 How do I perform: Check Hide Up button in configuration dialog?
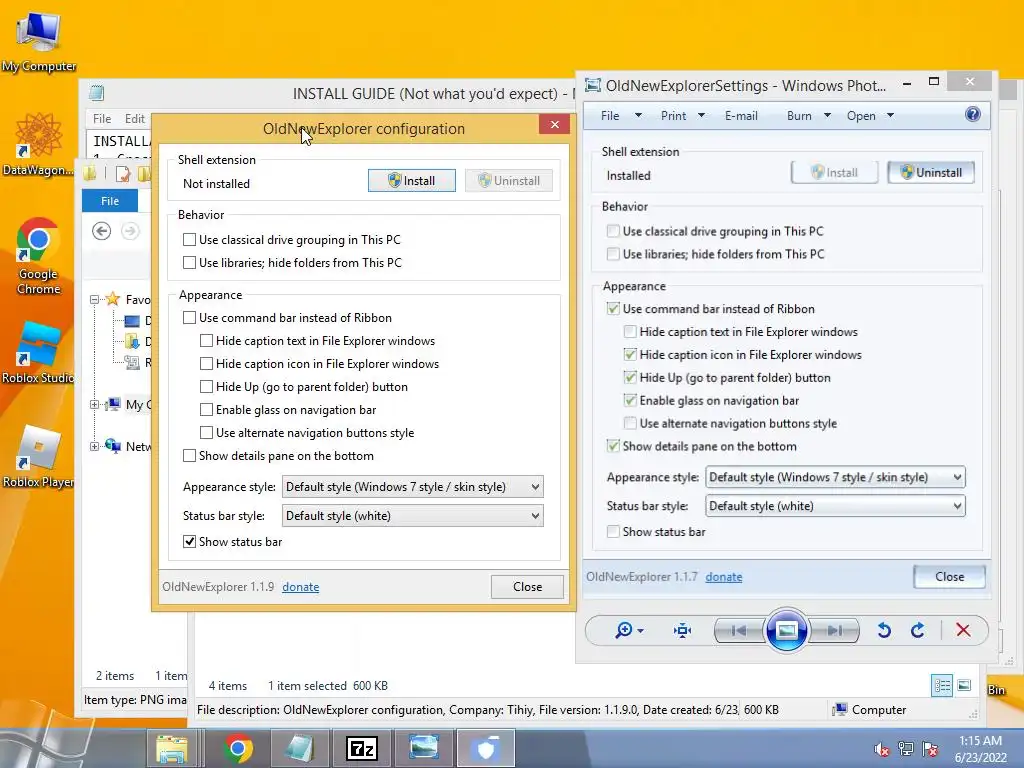(x=206, y=387)
